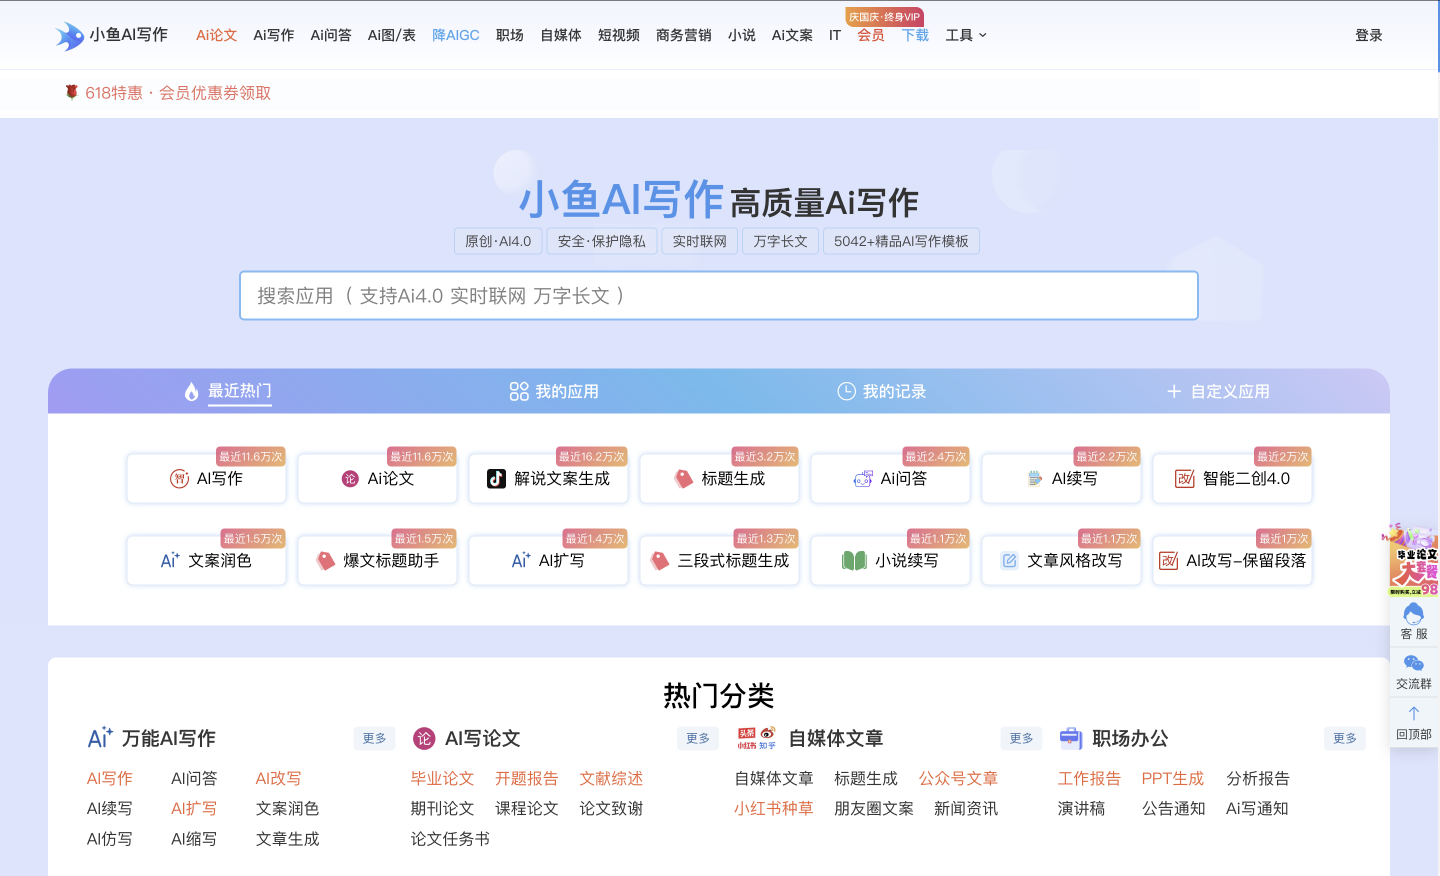Click the Ai icon on 文案润色
Screen dimensions: 1440x876
tap(170, 560)
